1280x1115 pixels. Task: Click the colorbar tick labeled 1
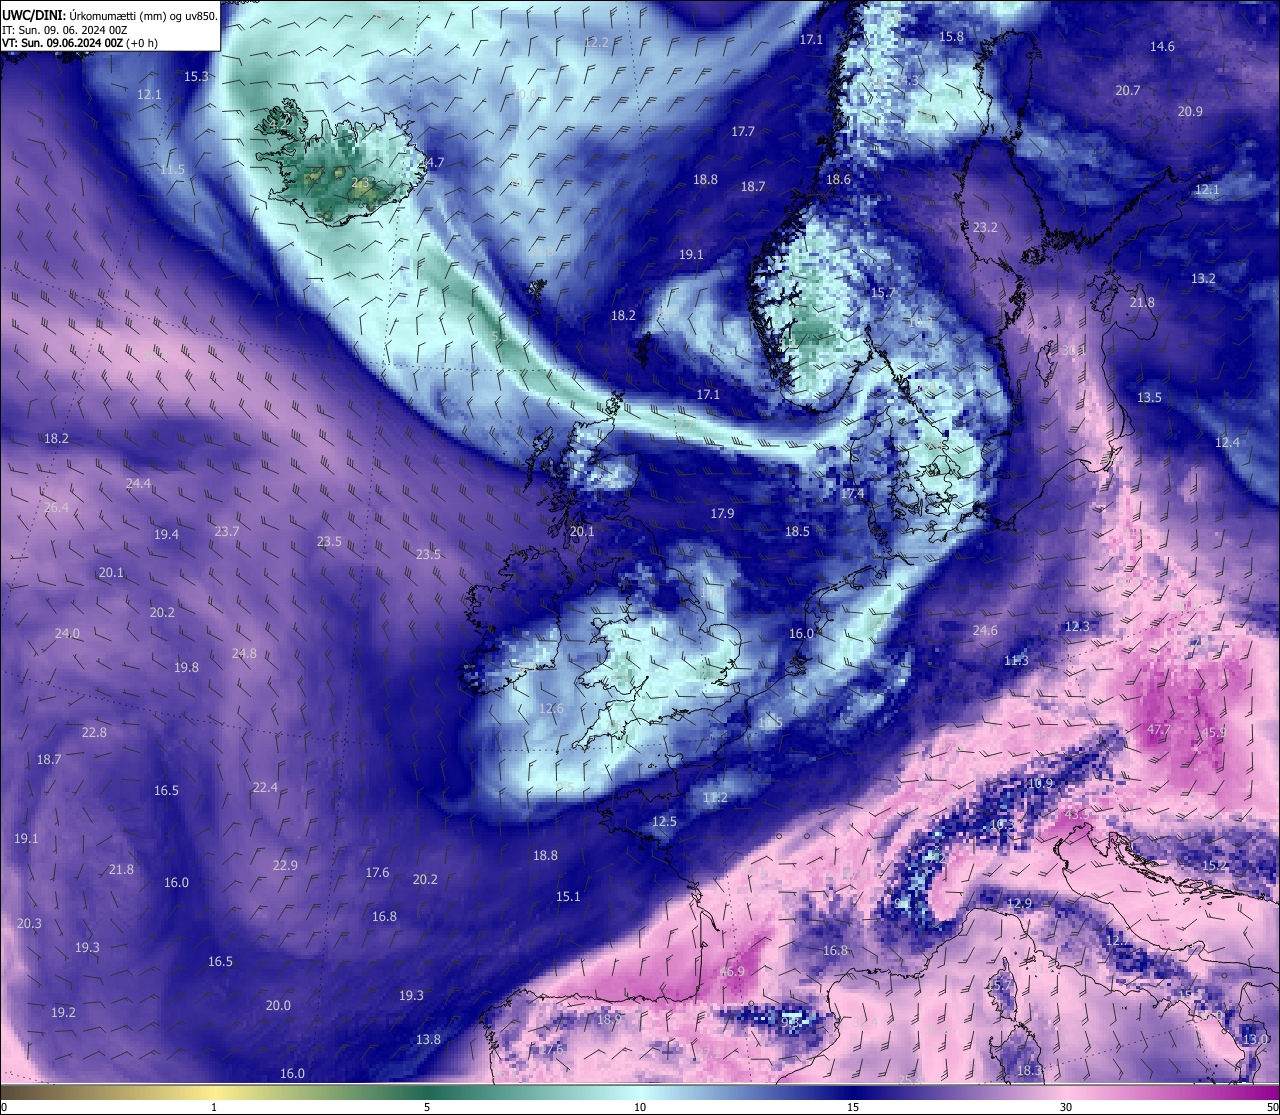click(x=214, y=1107)
